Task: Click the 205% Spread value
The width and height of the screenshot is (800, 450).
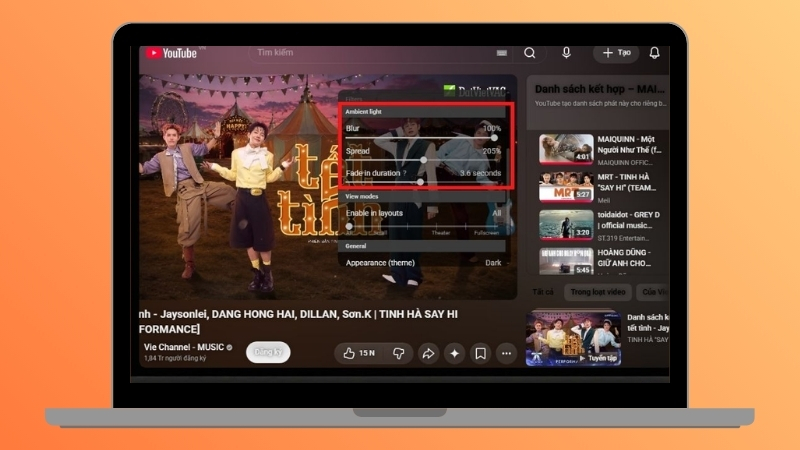Action: tap(491, 151)
